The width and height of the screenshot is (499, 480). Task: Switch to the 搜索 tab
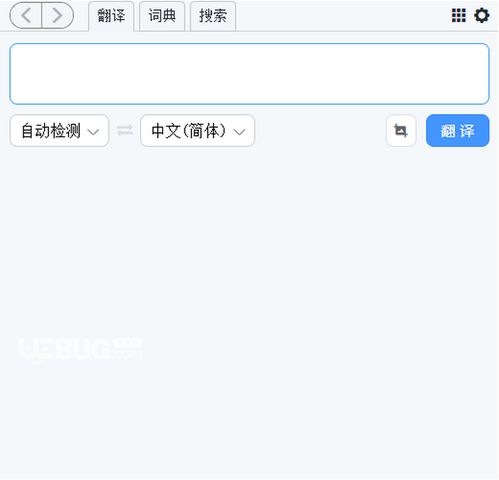(213, 16)
